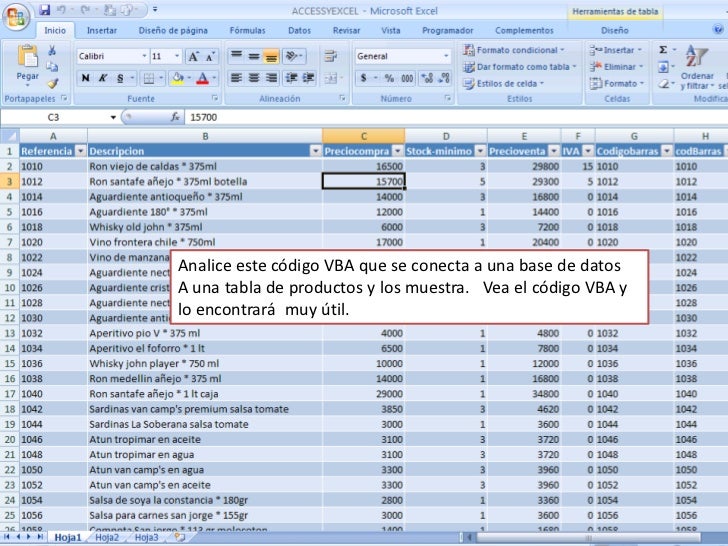Screen dimensions: 728x546
Task: Open the Name Box dropdown arrow
Action: click(113, 117)
